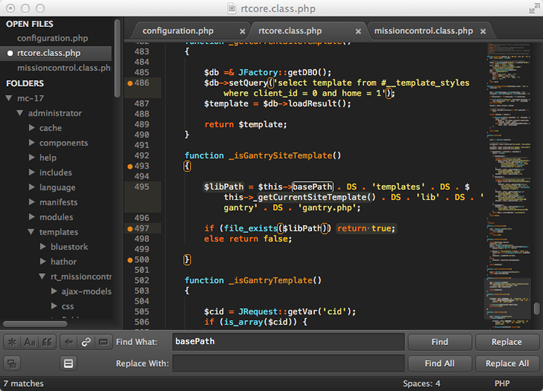Click the file proxy icon in title bar
The image size is (543, 391).
(232, 8)
